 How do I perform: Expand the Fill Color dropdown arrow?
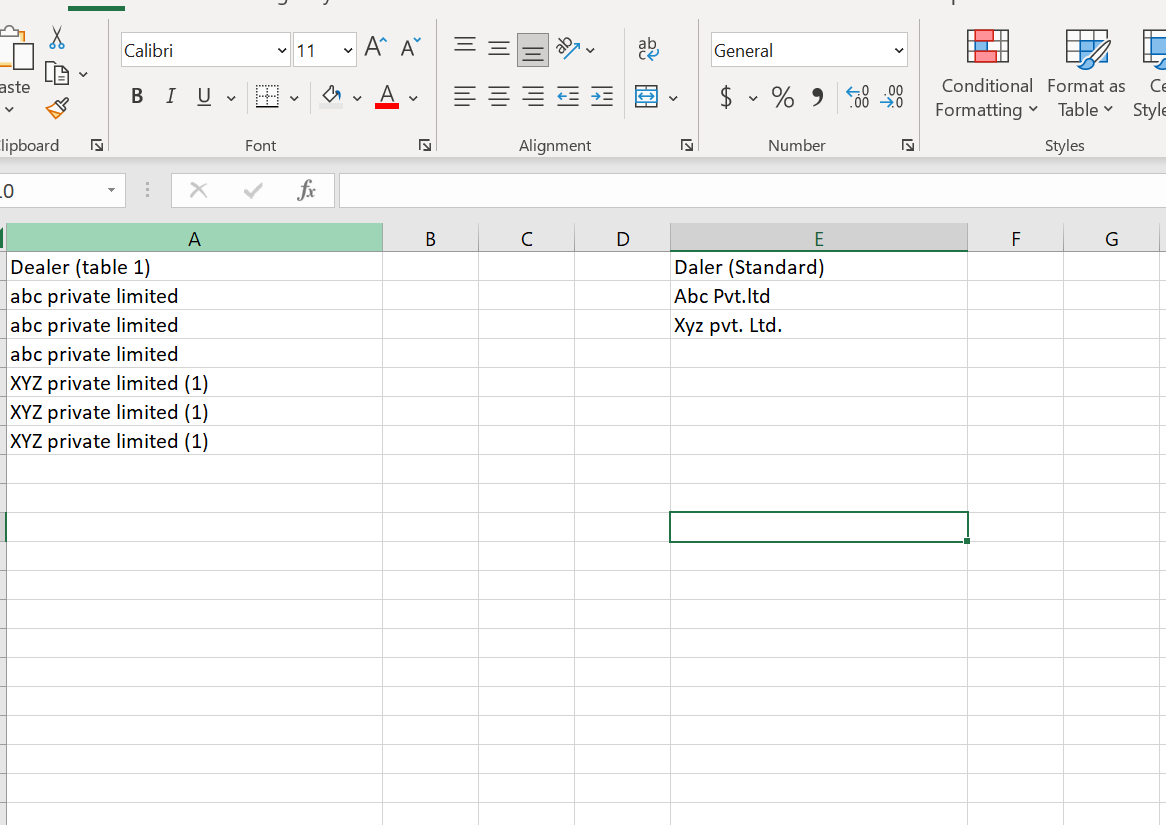click(x=357, y=97)
